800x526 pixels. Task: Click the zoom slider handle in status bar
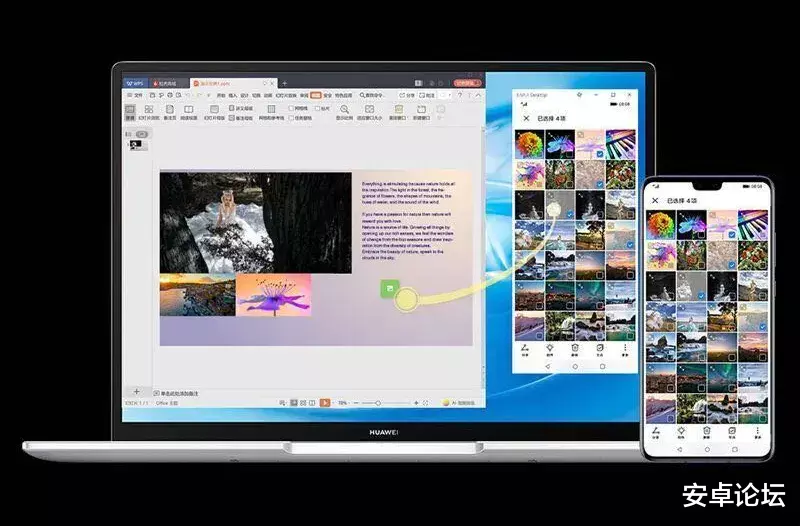(378, 403)
